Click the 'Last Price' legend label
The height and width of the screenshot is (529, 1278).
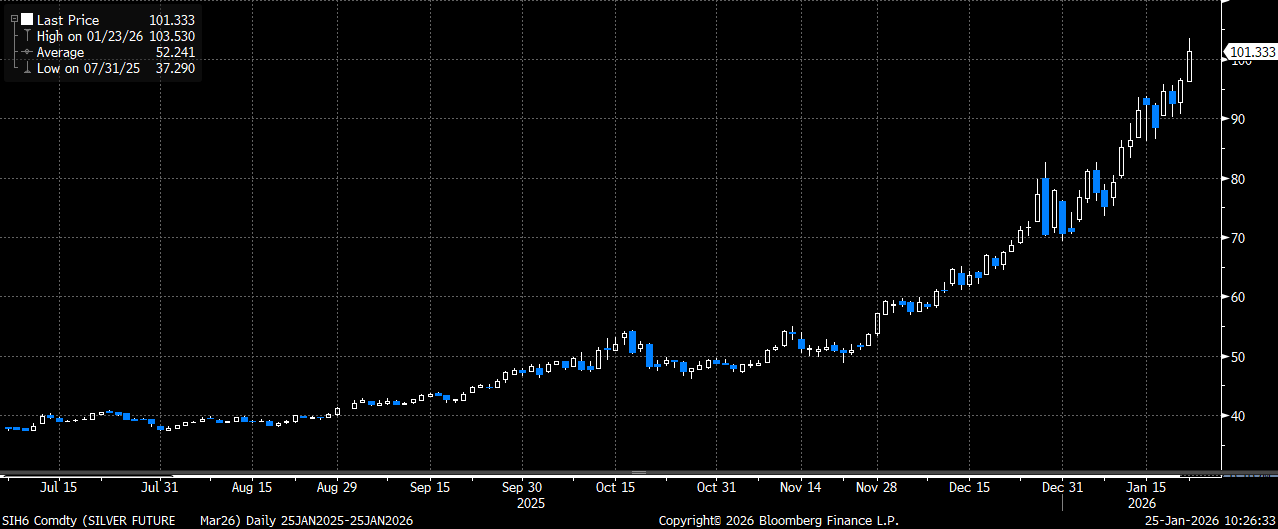pos(68,20)
